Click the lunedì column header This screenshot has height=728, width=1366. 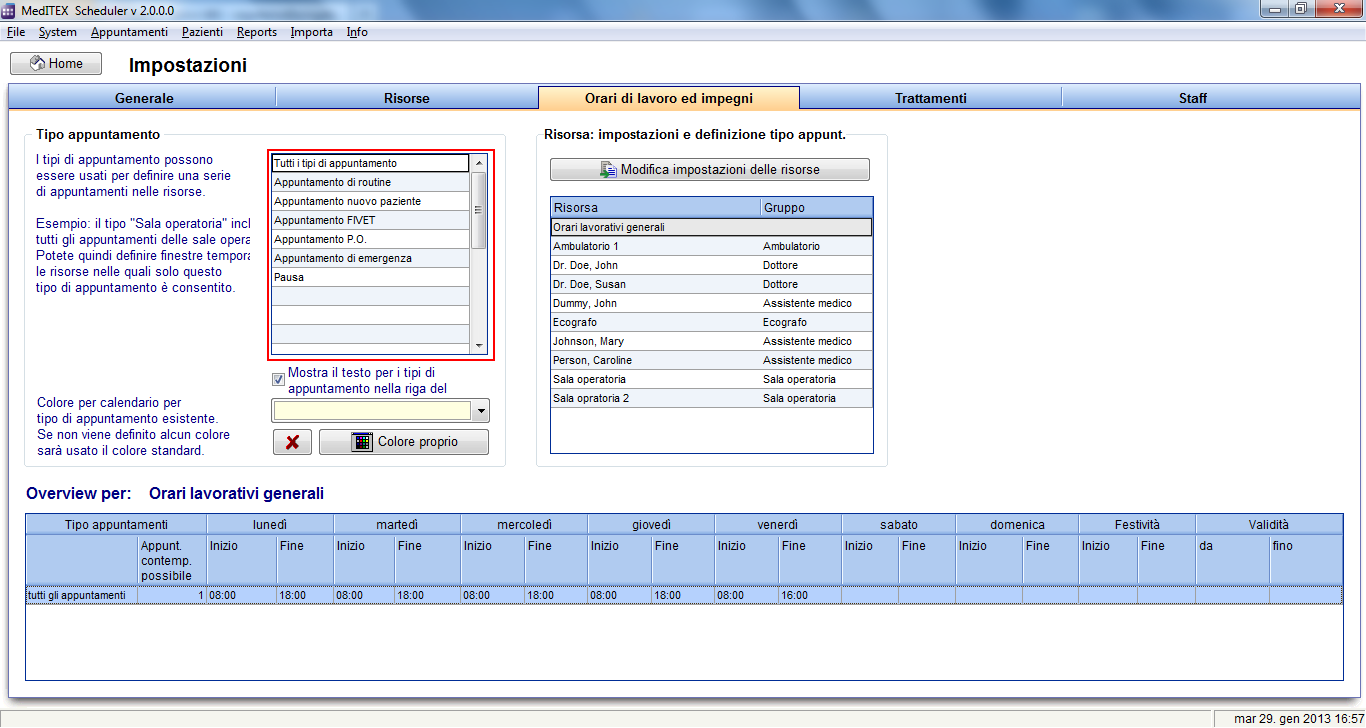click(270, 524)
